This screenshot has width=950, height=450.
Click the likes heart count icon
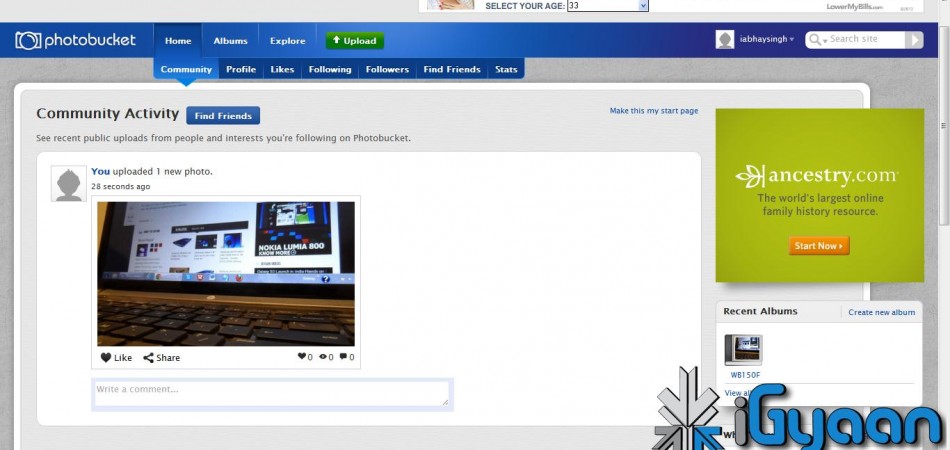302,357
